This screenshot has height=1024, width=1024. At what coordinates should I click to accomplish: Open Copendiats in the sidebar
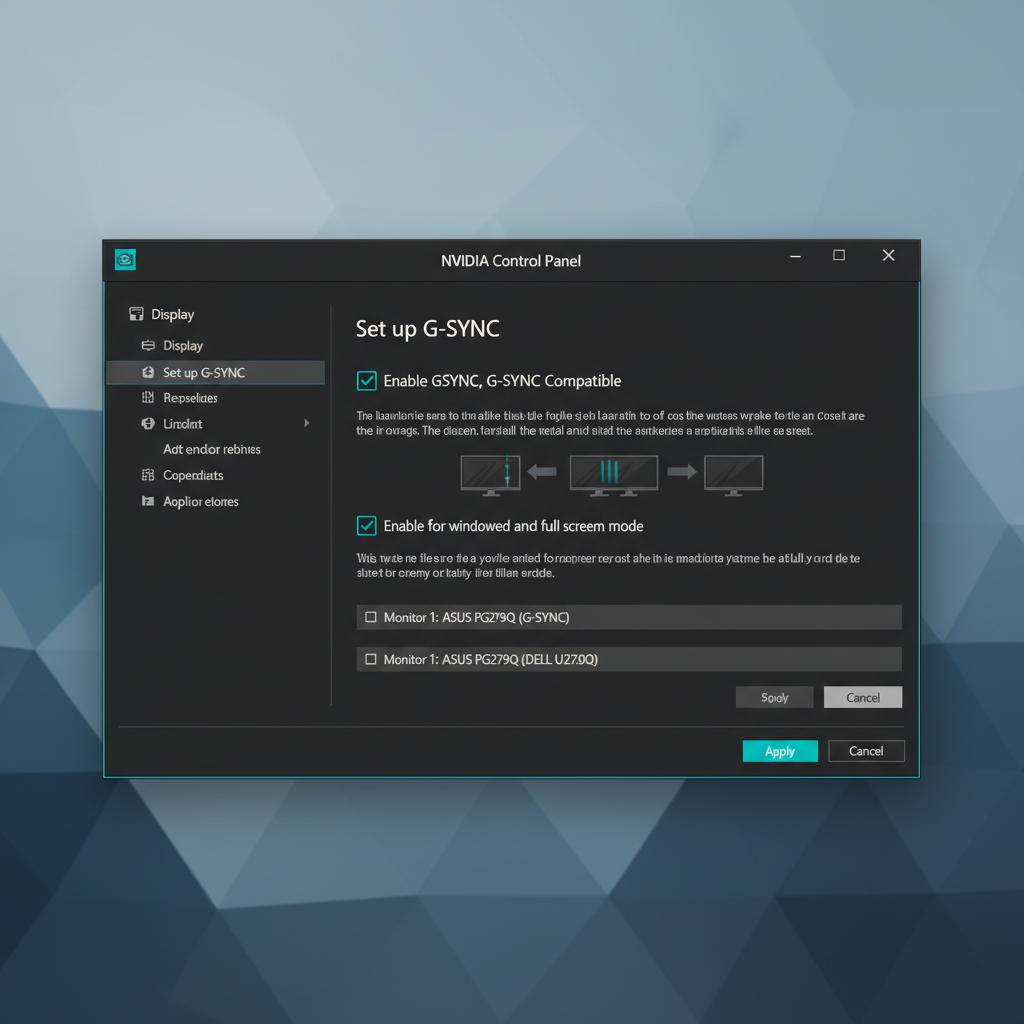click(x=193, y=475)
